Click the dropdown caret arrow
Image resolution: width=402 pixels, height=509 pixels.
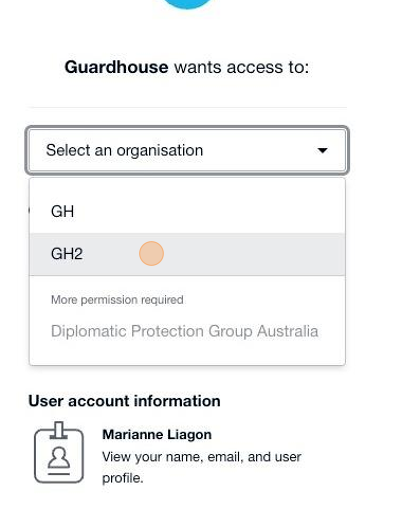(322, 151)
